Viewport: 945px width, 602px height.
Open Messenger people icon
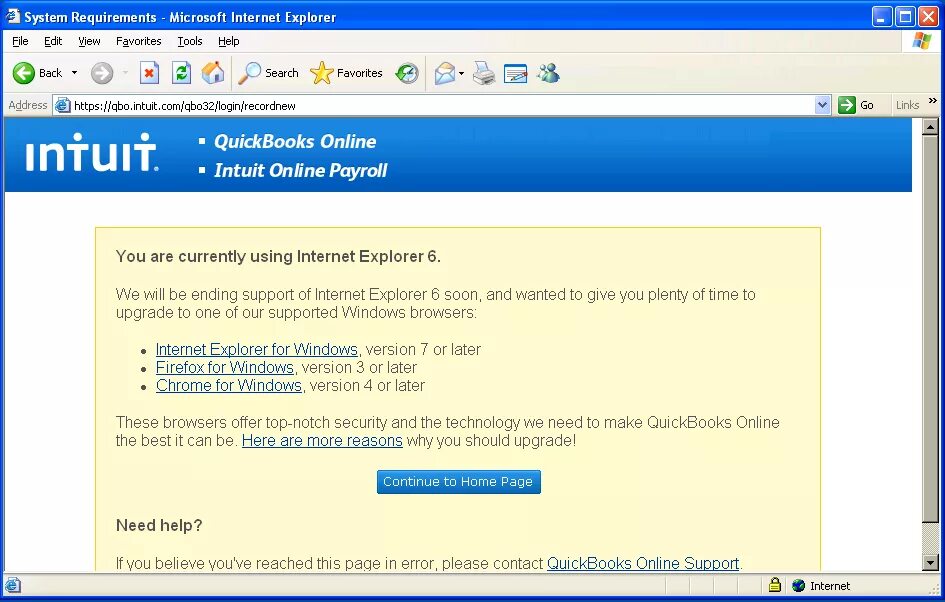click(x=548, y=73)
